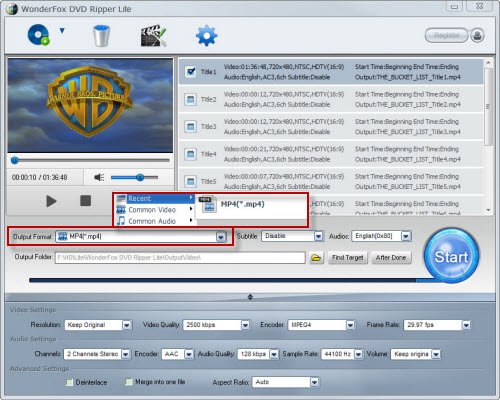Open the audio Encoder AAC dropdown
500x400 pixels.
189,354
